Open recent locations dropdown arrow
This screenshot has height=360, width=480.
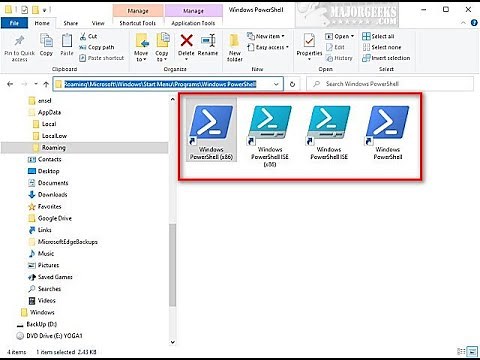tap(36, 84)
